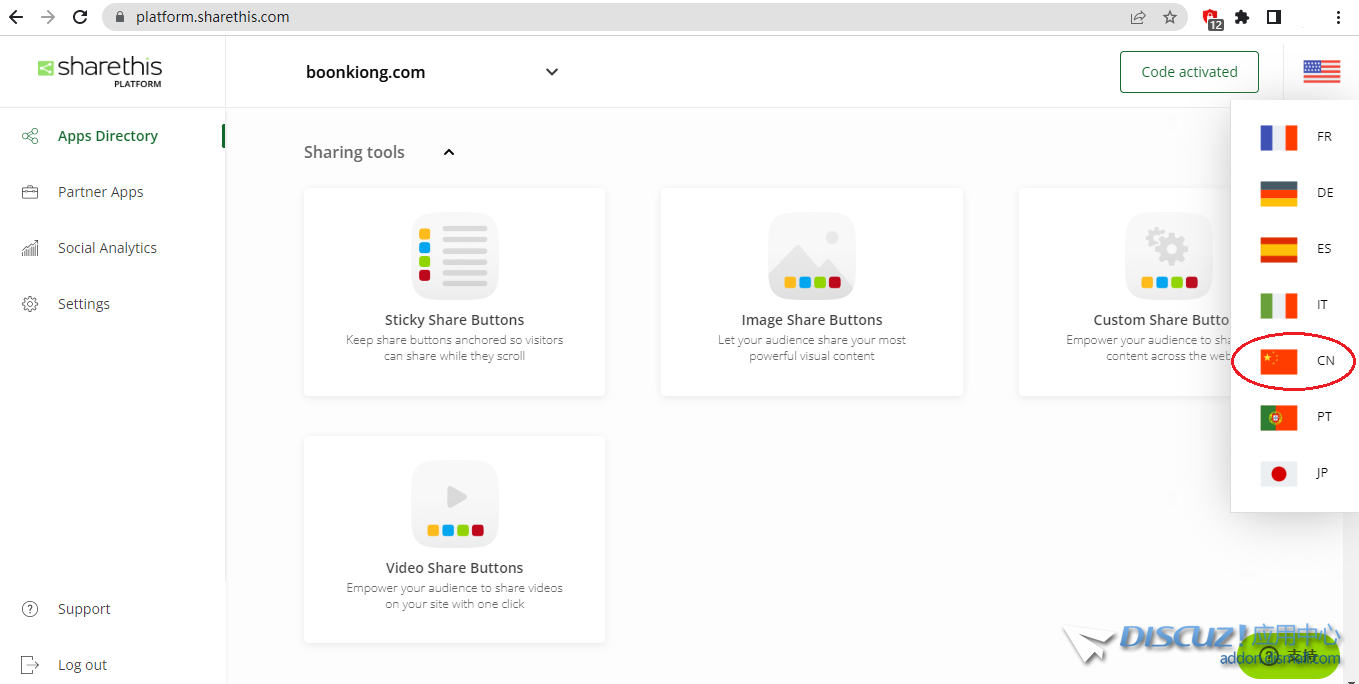This screenshot has height=684, width=1359.
Task: Open the red shield extension icon
Action: coord(1212,18)
